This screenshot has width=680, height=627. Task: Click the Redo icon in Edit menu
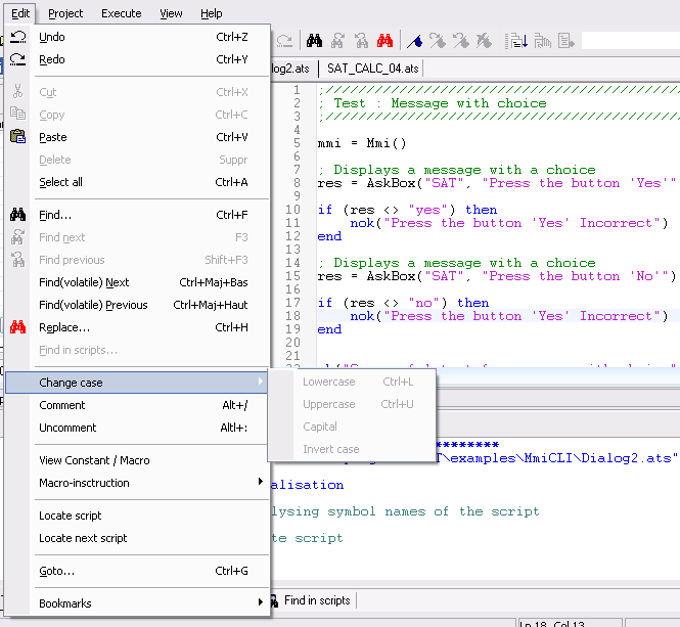18,59
